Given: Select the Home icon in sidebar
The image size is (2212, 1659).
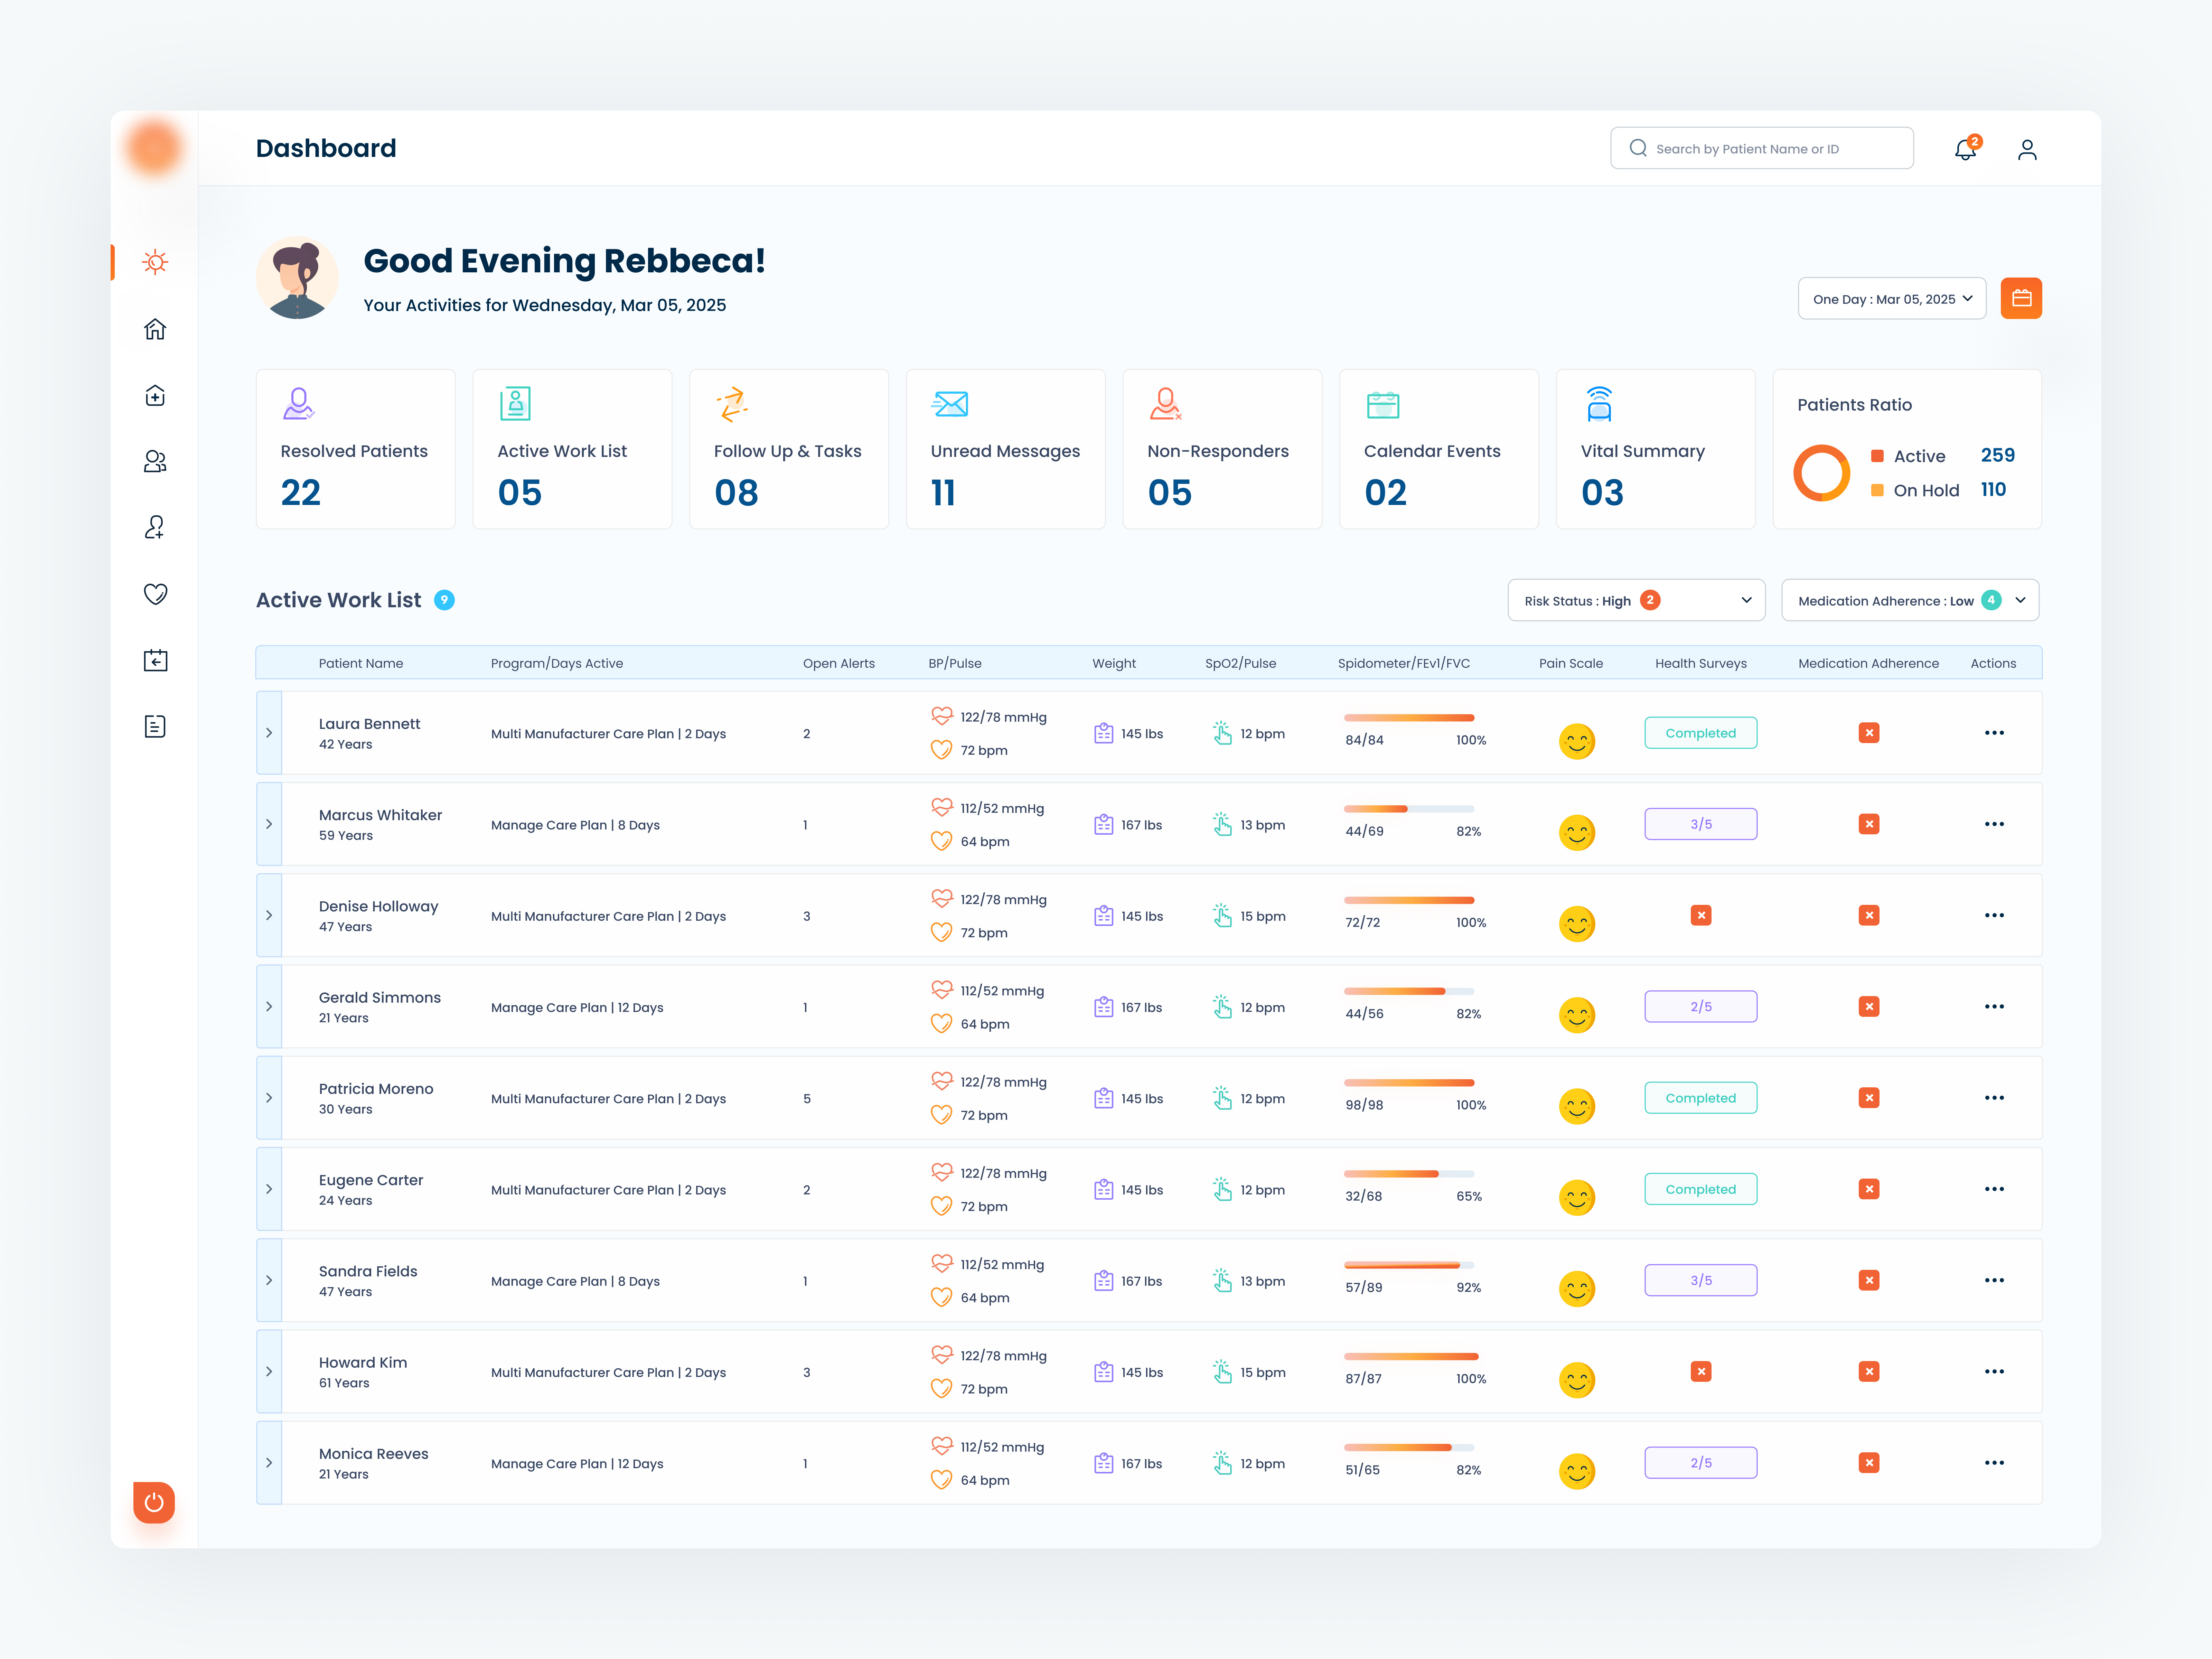Looking at the screenshot, I should click(x=155, y=329).
